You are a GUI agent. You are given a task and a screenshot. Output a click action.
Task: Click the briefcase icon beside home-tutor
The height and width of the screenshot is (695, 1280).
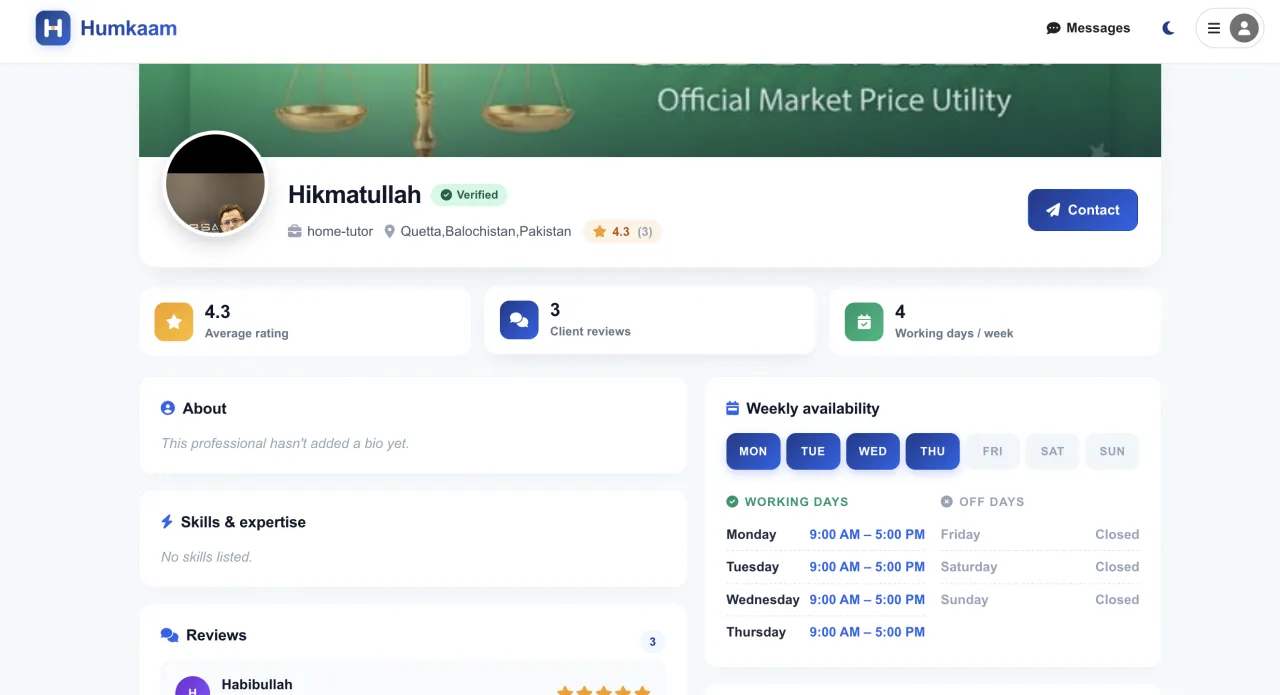coord(294,231)
